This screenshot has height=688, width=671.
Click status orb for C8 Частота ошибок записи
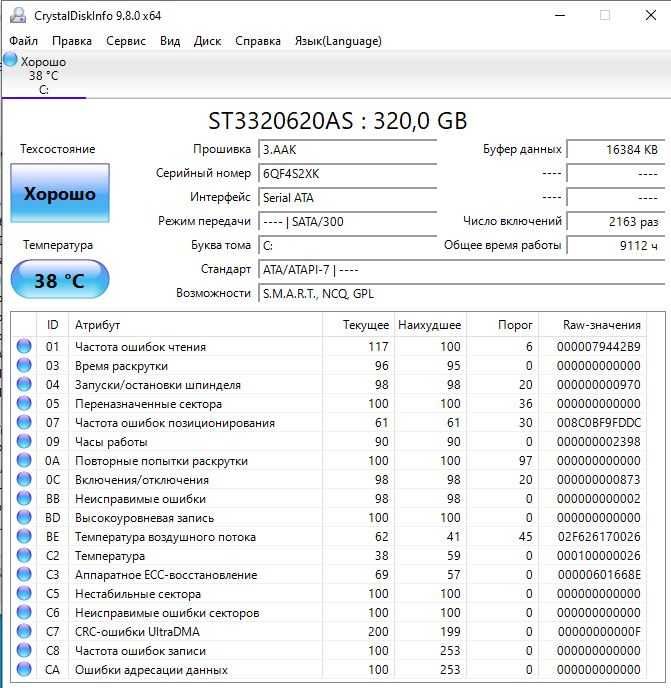[x=24, y=650]
